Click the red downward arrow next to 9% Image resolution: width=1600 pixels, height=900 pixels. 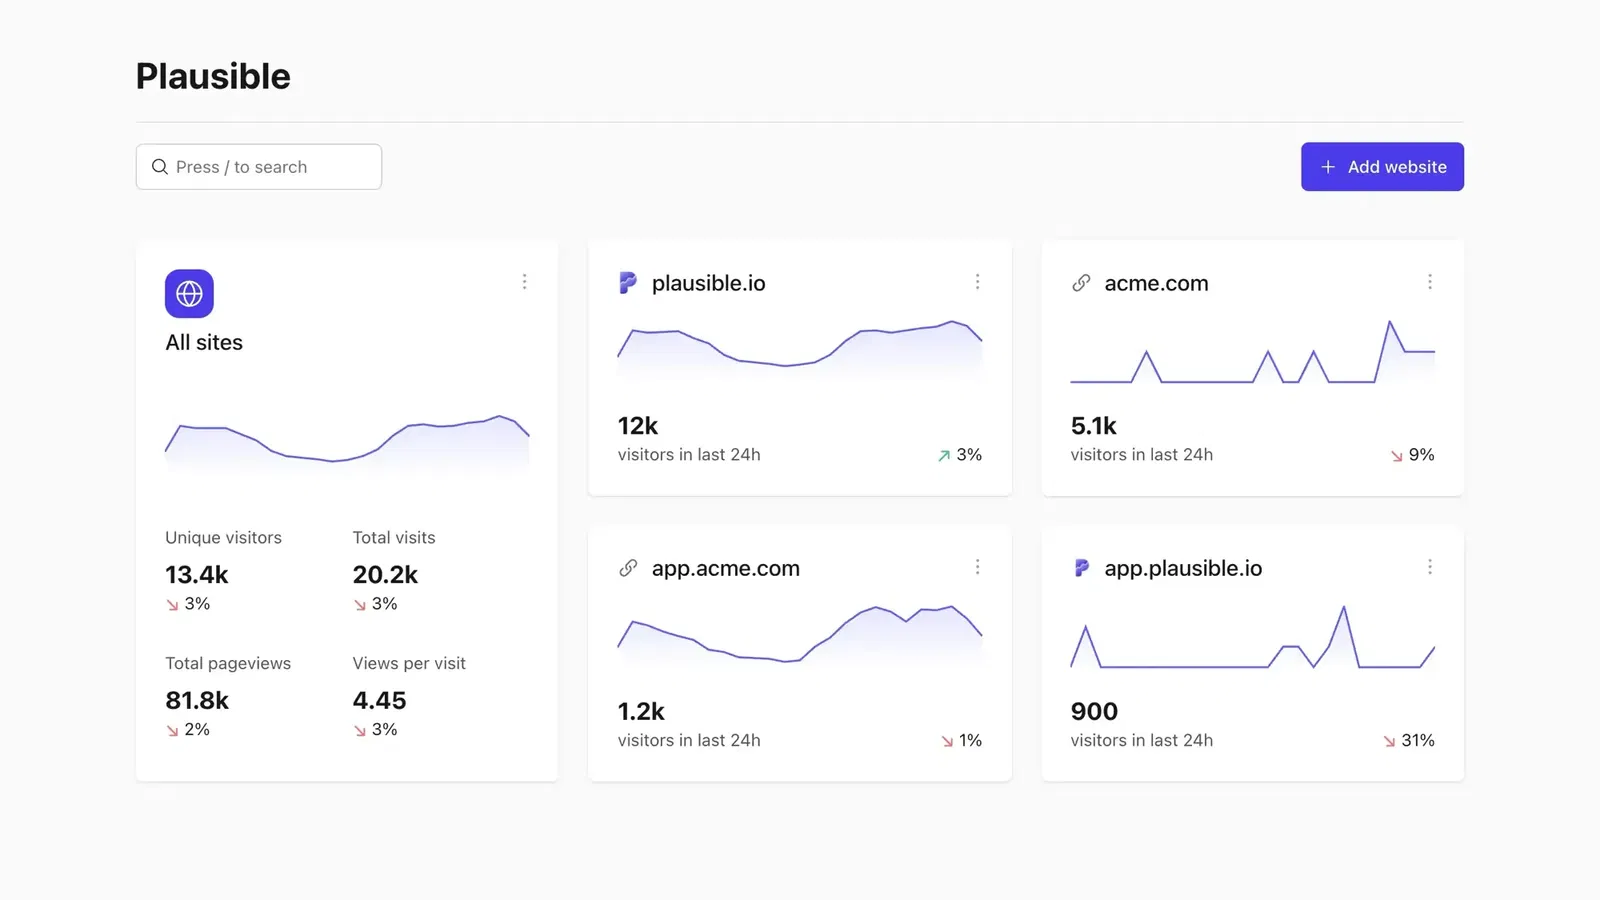tap(1395, 455)
